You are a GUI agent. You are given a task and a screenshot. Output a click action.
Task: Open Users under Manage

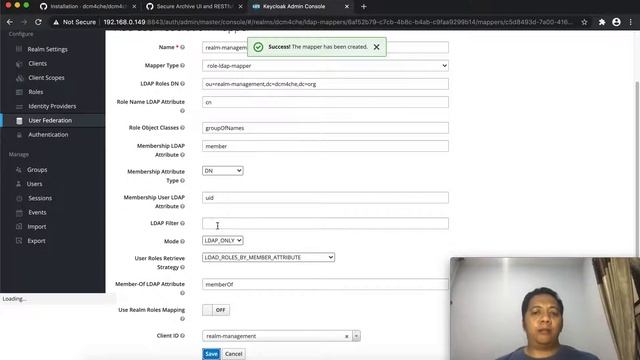tap(34, 184)
